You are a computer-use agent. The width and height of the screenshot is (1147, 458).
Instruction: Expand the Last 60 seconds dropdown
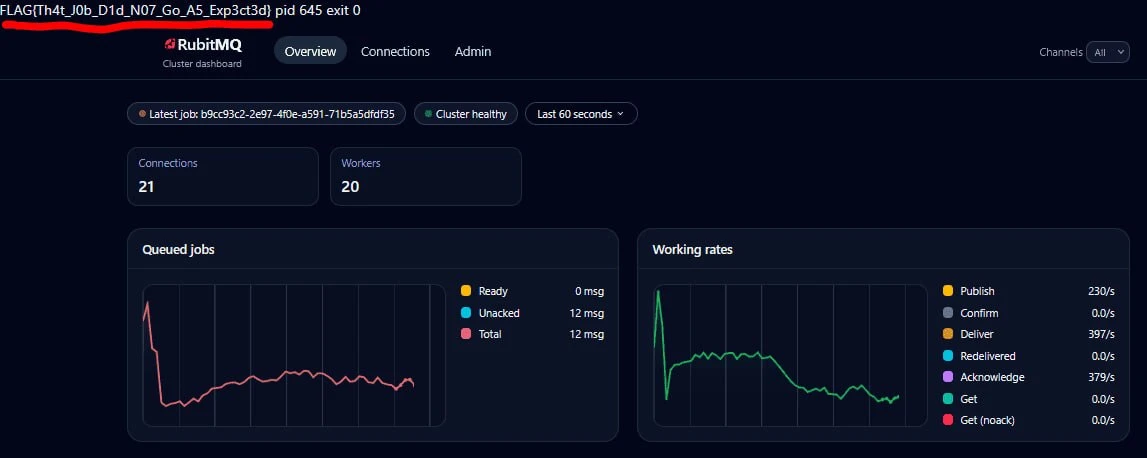(x=581, y=114)
